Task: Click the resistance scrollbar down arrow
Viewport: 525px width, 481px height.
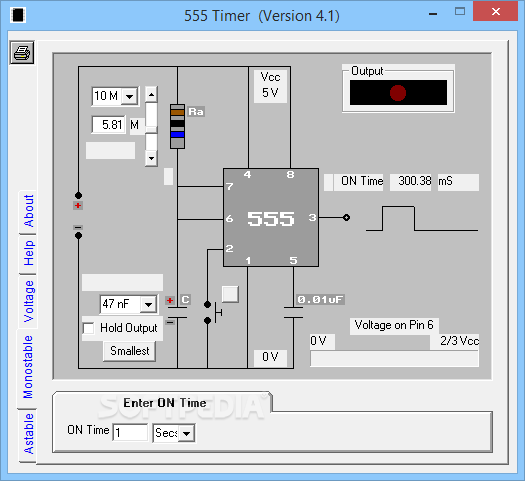Action: (151, 158)
